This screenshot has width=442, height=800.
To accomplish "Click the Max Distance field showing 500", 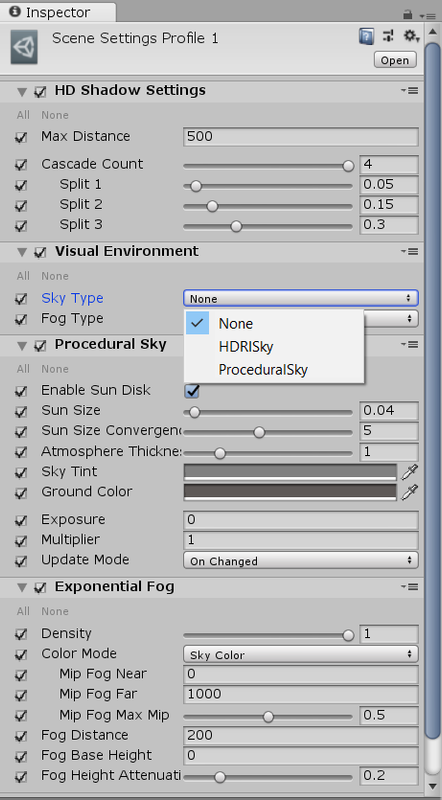I will (x=301, y=137).
